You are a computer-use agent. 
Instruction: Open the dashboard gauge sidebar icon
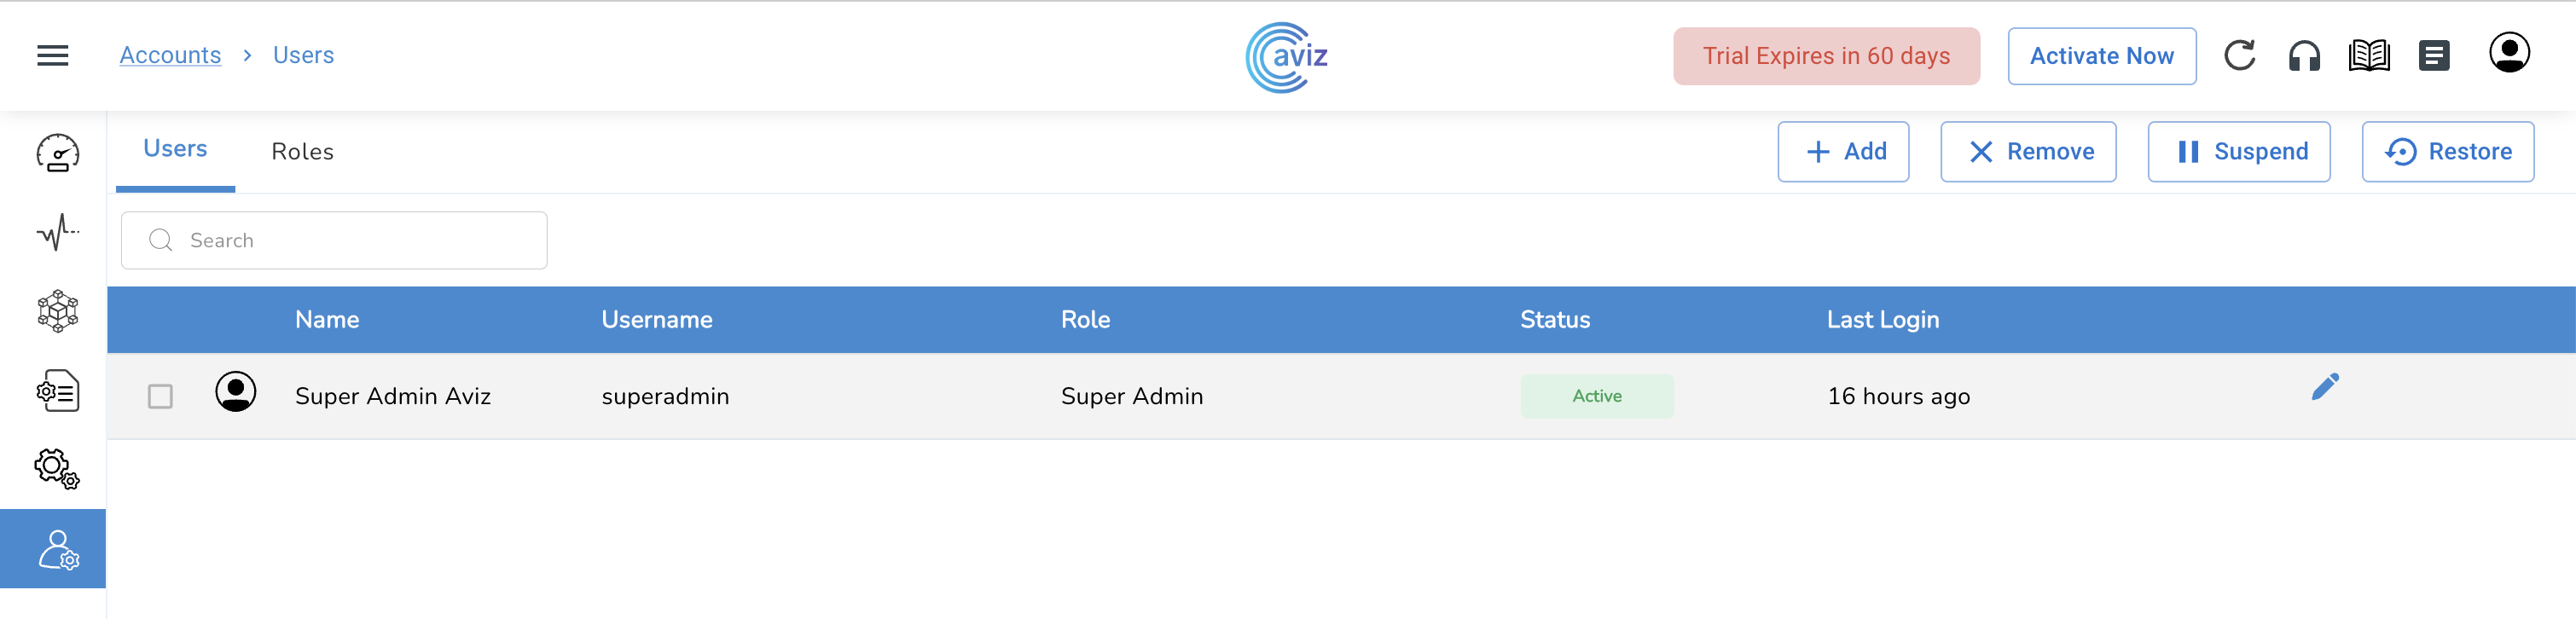click(58, 153)
